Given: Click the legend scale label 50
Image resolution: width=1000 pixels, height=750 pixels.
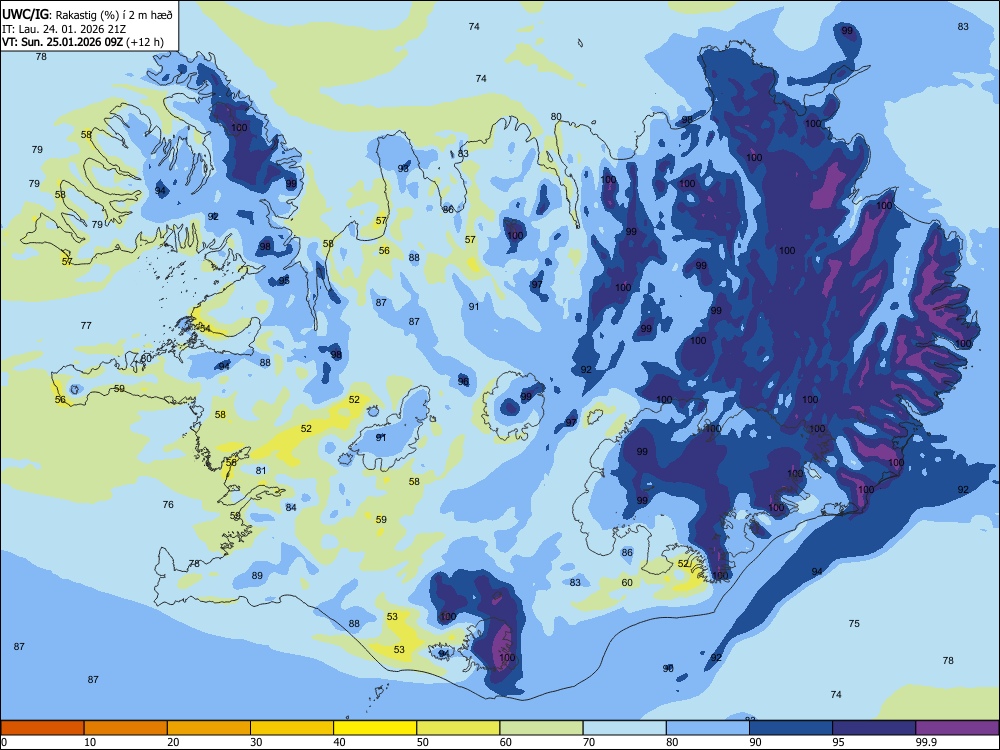Looking at the screenshot, I should point(423,742).
